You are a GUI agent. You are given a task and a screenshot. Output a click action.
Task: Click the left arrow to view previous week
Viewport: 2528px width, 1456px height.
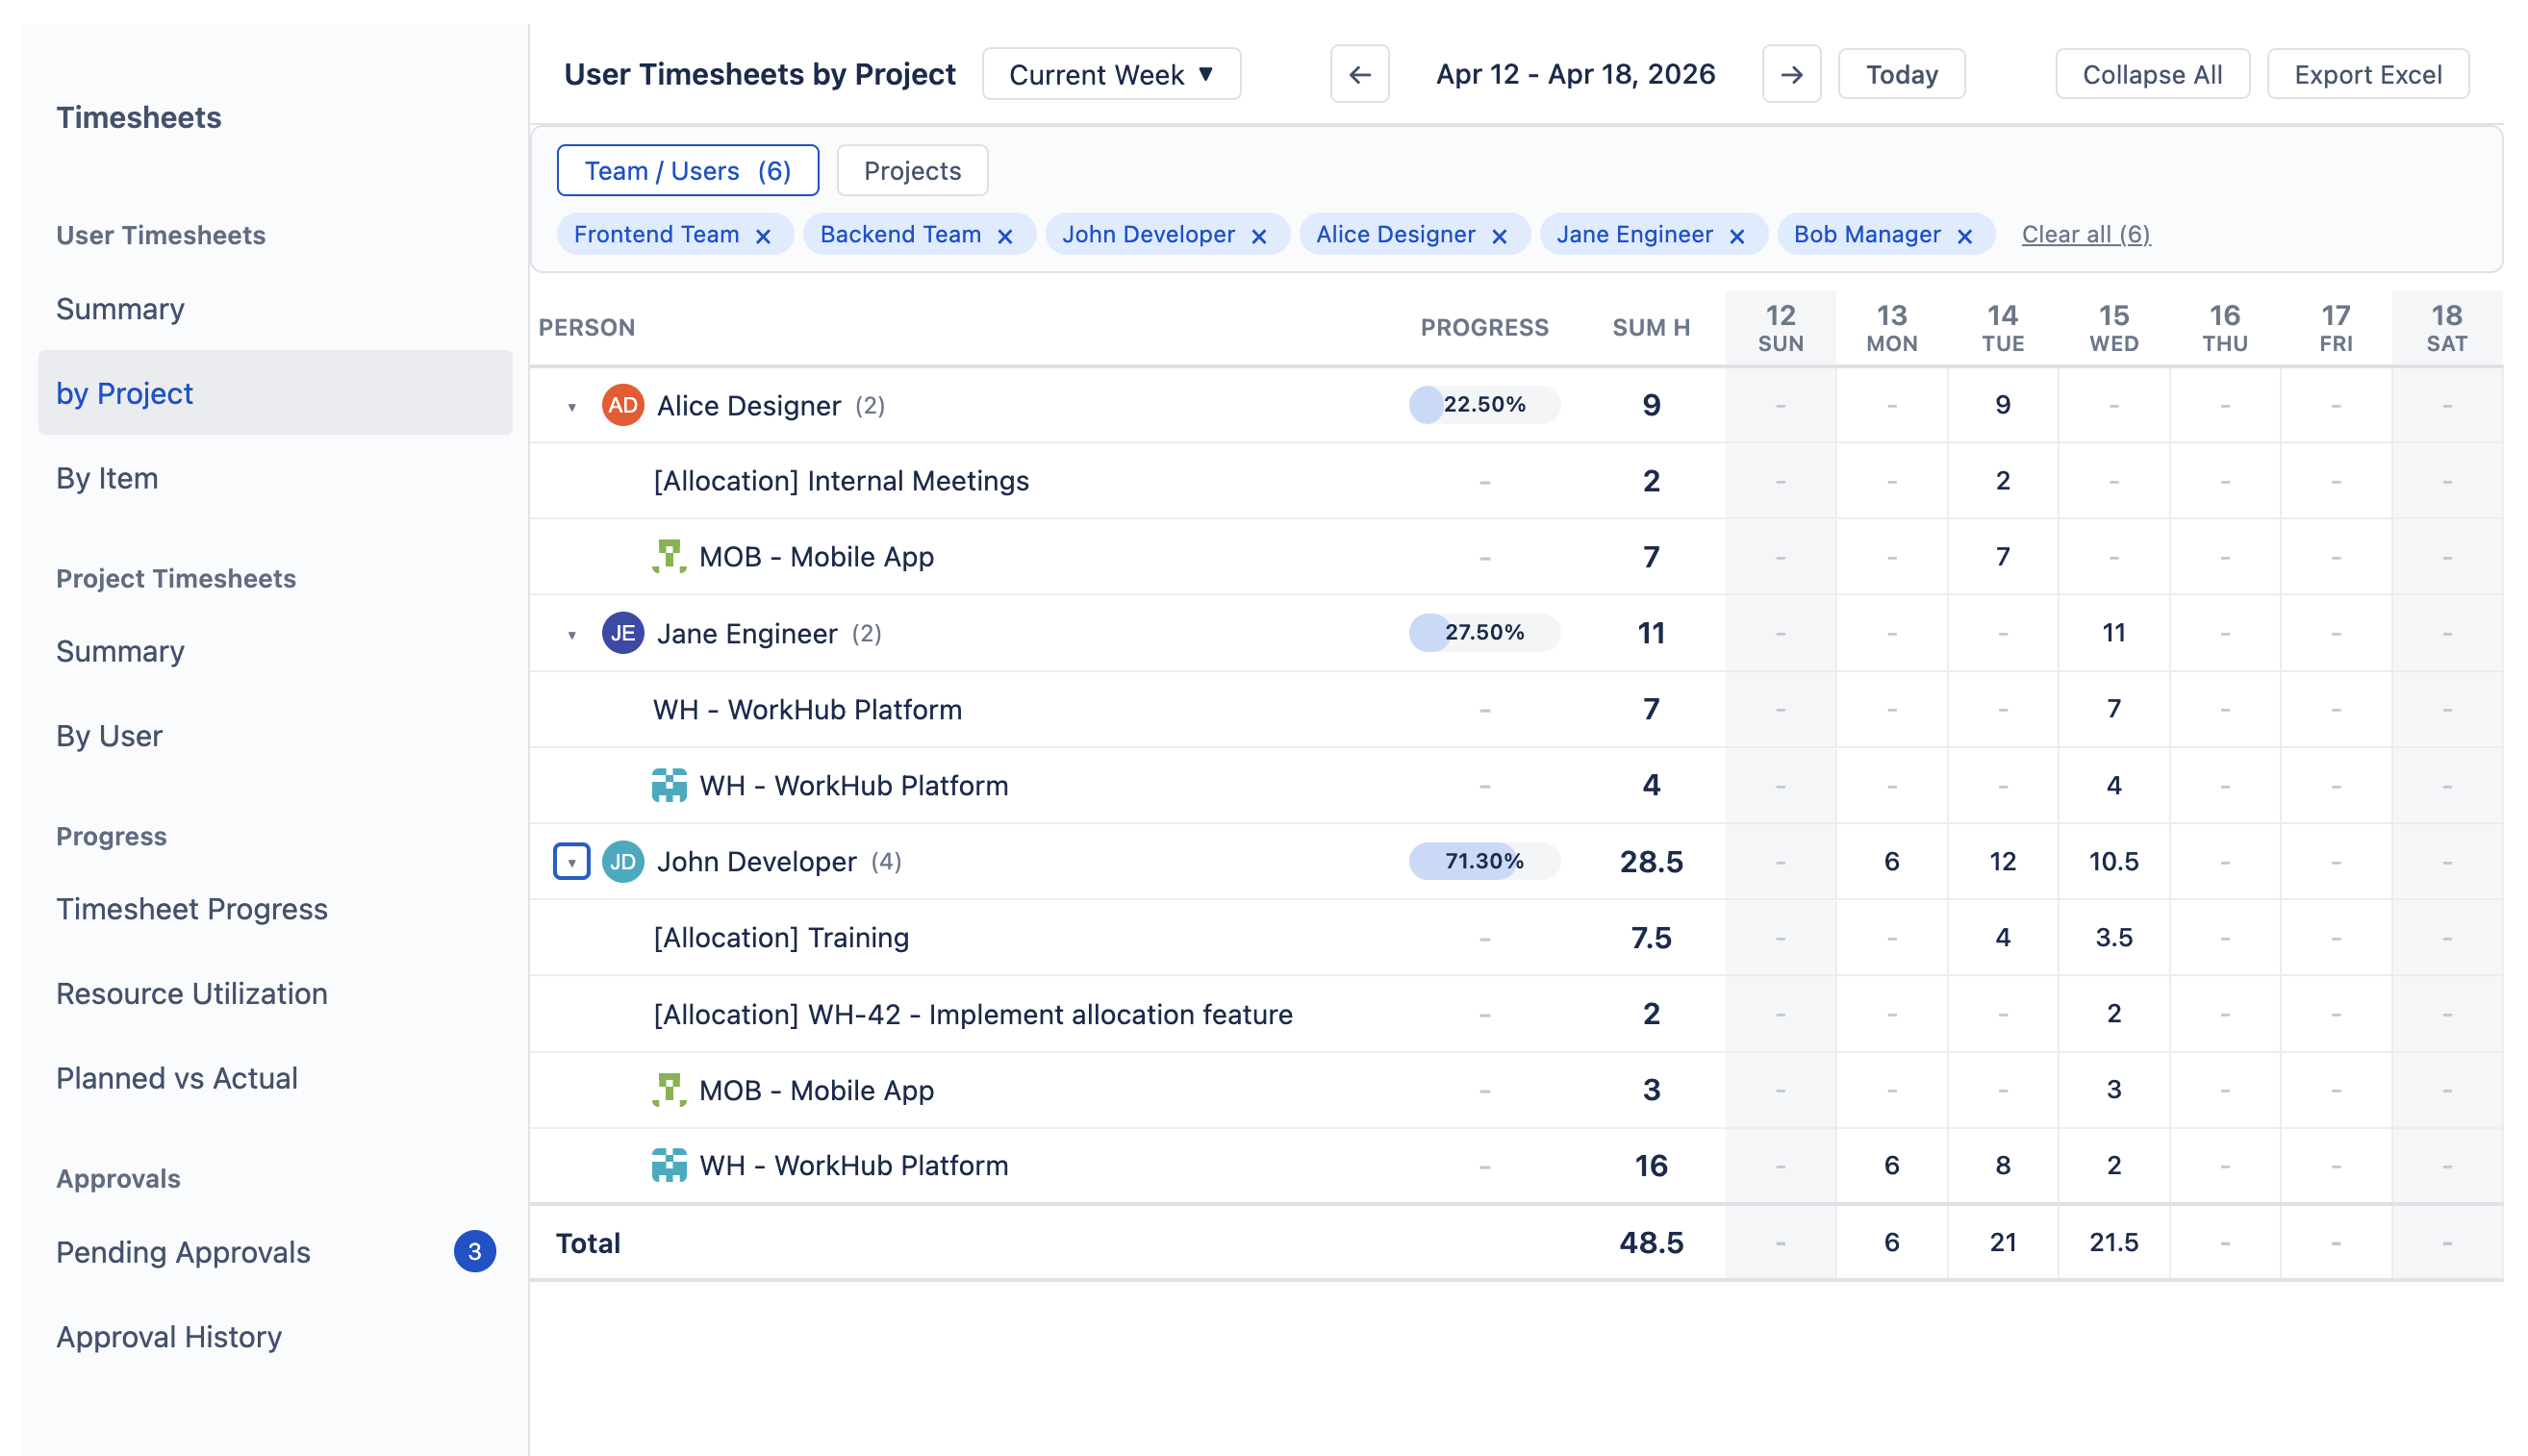(x=1359, y=74)
